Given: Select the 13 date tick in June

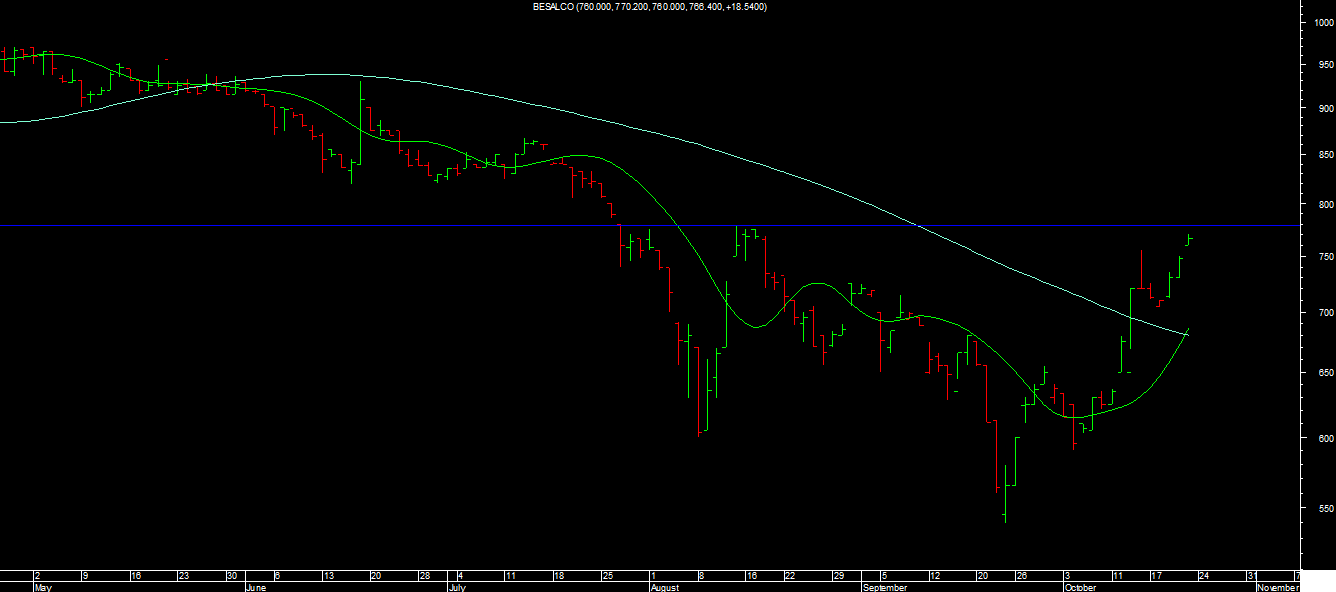Looking at the screenshot, I should coord(327,576).
